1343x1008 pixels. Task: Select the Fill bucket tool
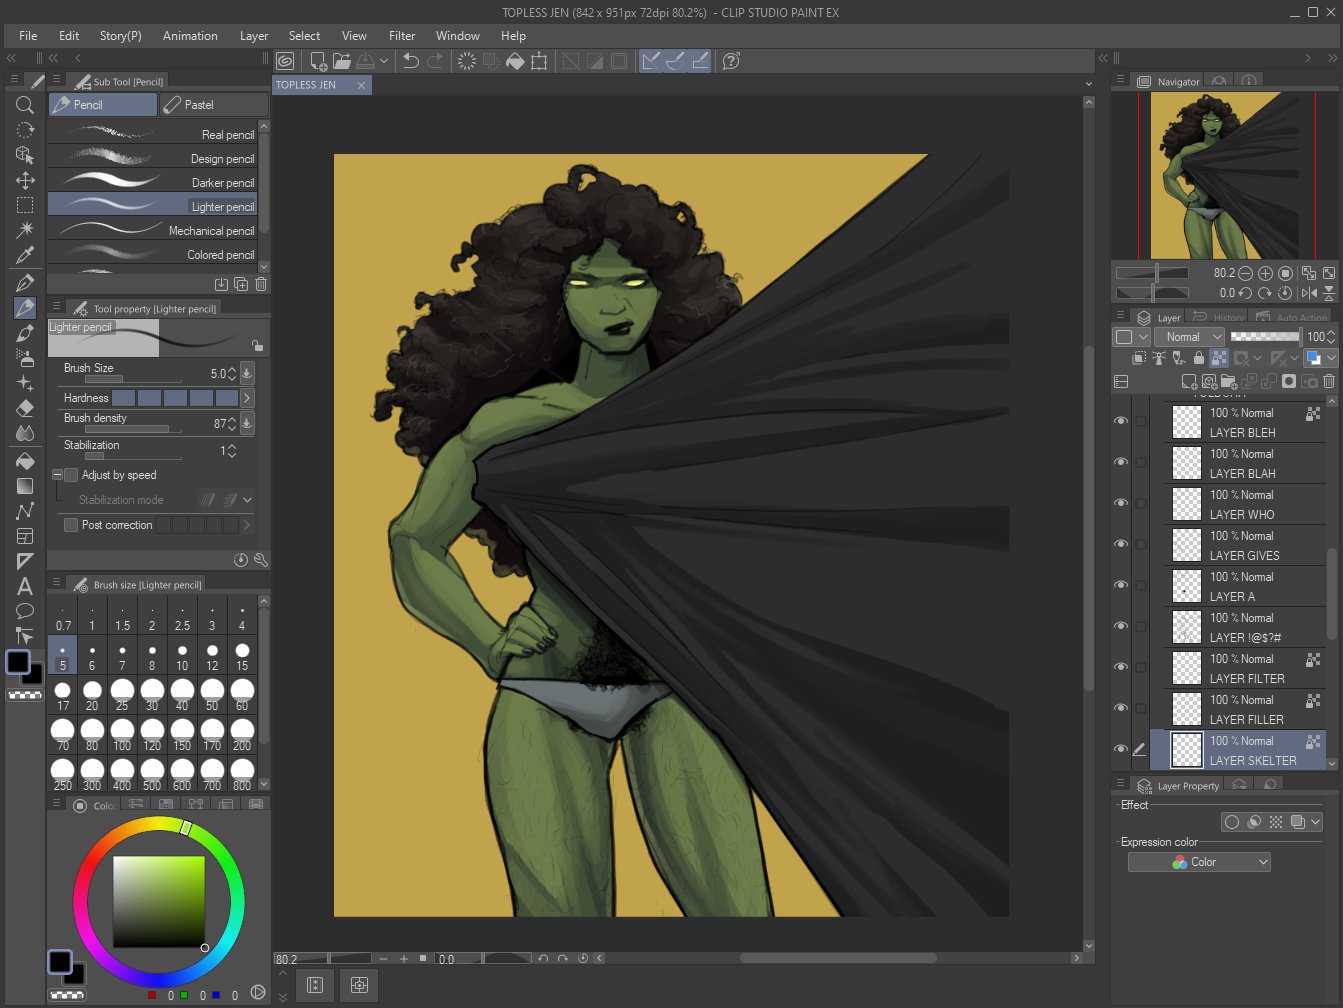tap(25, 461)
